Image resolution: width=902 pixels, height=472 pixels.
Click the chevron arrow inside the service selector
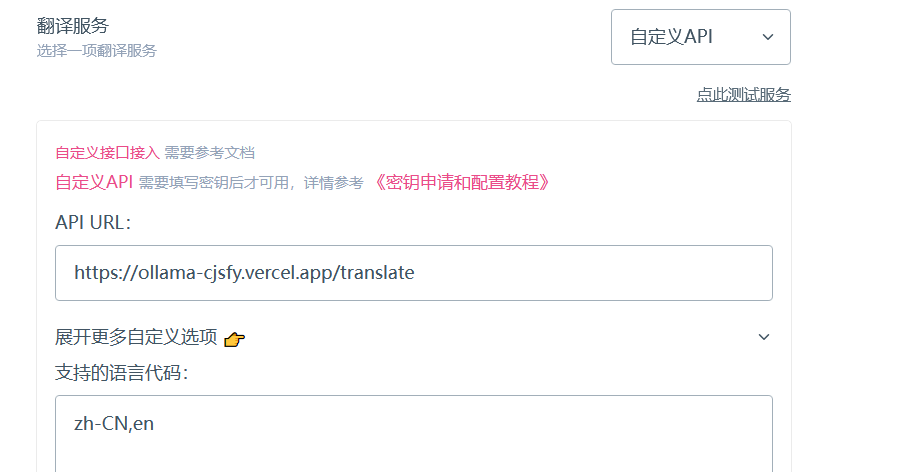[x=767, y=37]
